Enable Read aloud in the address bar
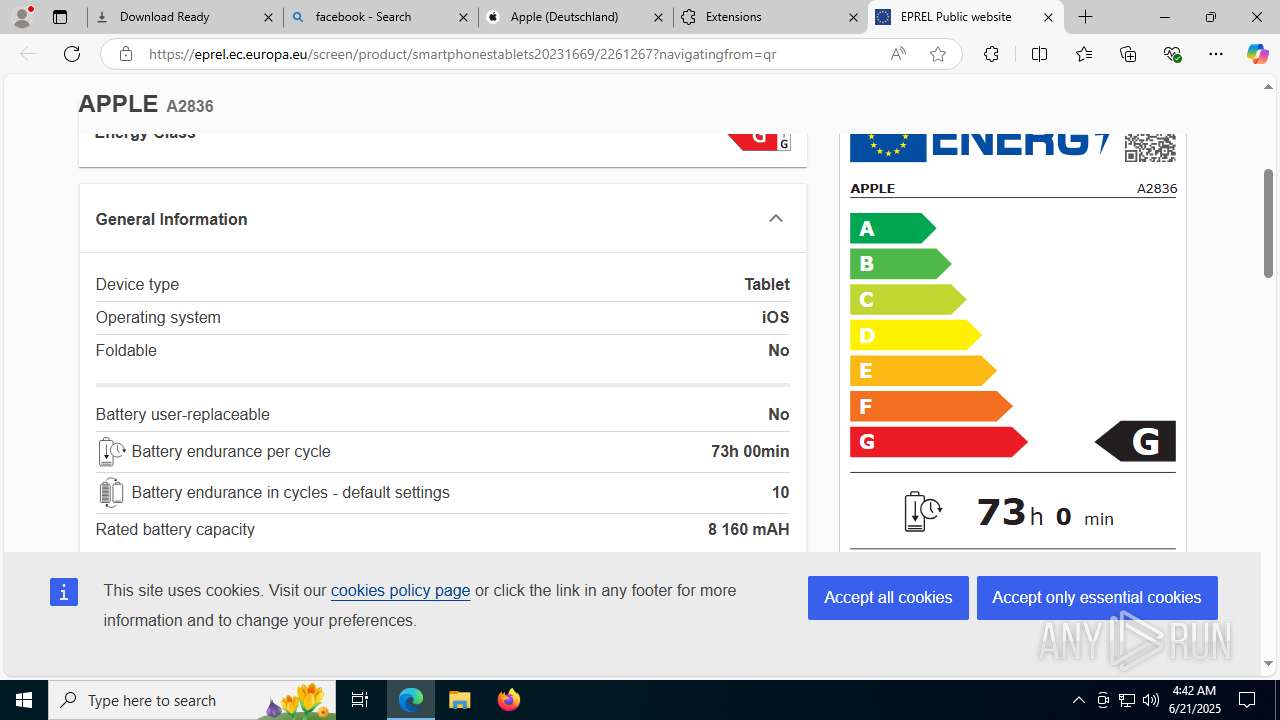This screenshot has height=720, width=1280. pos(898,54)
